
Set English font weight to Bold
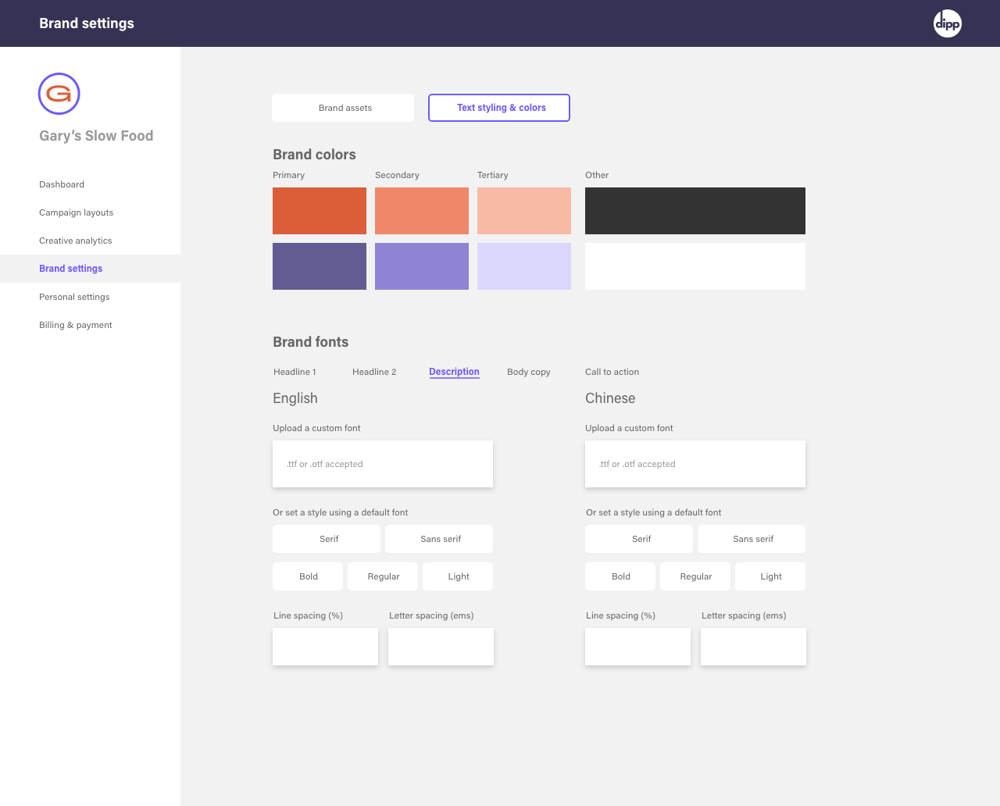[x=307, y=576]
